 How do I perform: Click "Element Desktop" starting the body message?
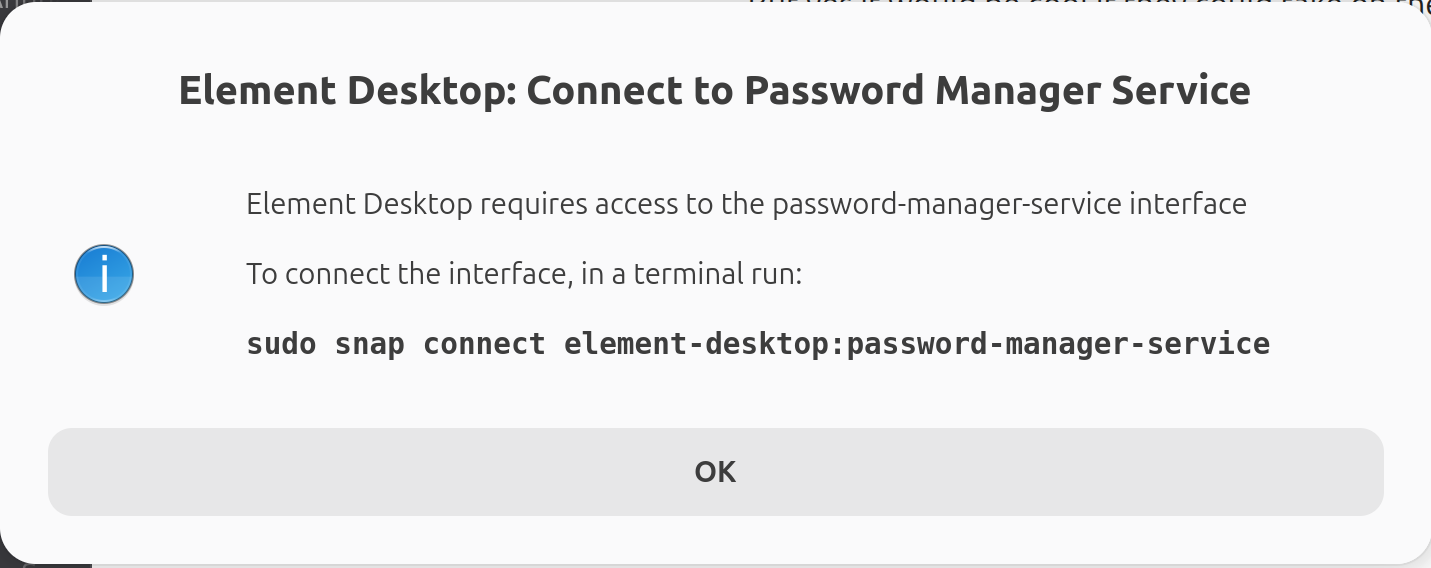point(359,204)
